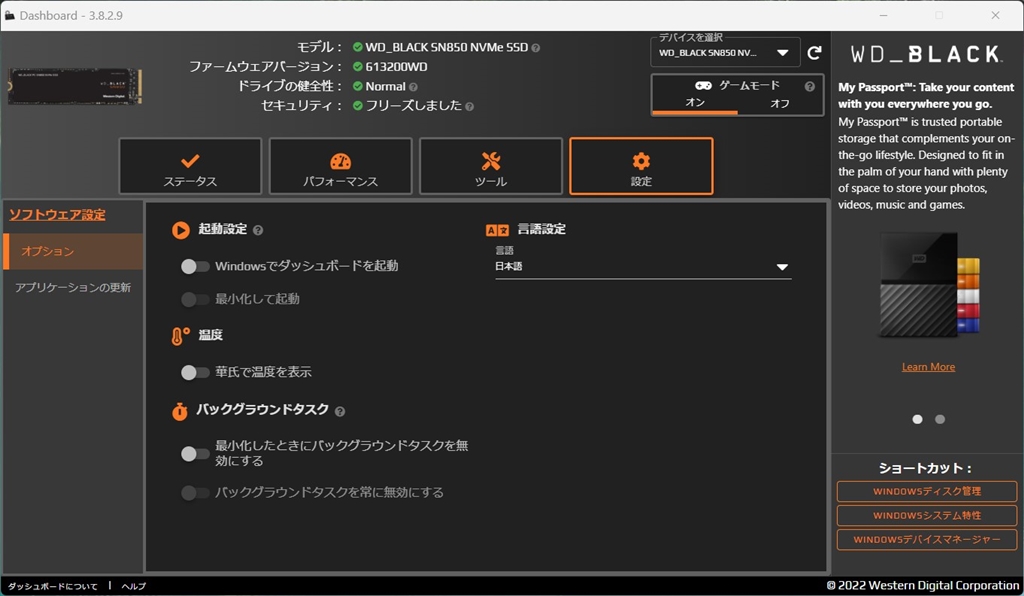The width and height of the screenshot is (1024, 596).
Task: Open the デバイスを選択 dropdown
Action: (725, 53)
